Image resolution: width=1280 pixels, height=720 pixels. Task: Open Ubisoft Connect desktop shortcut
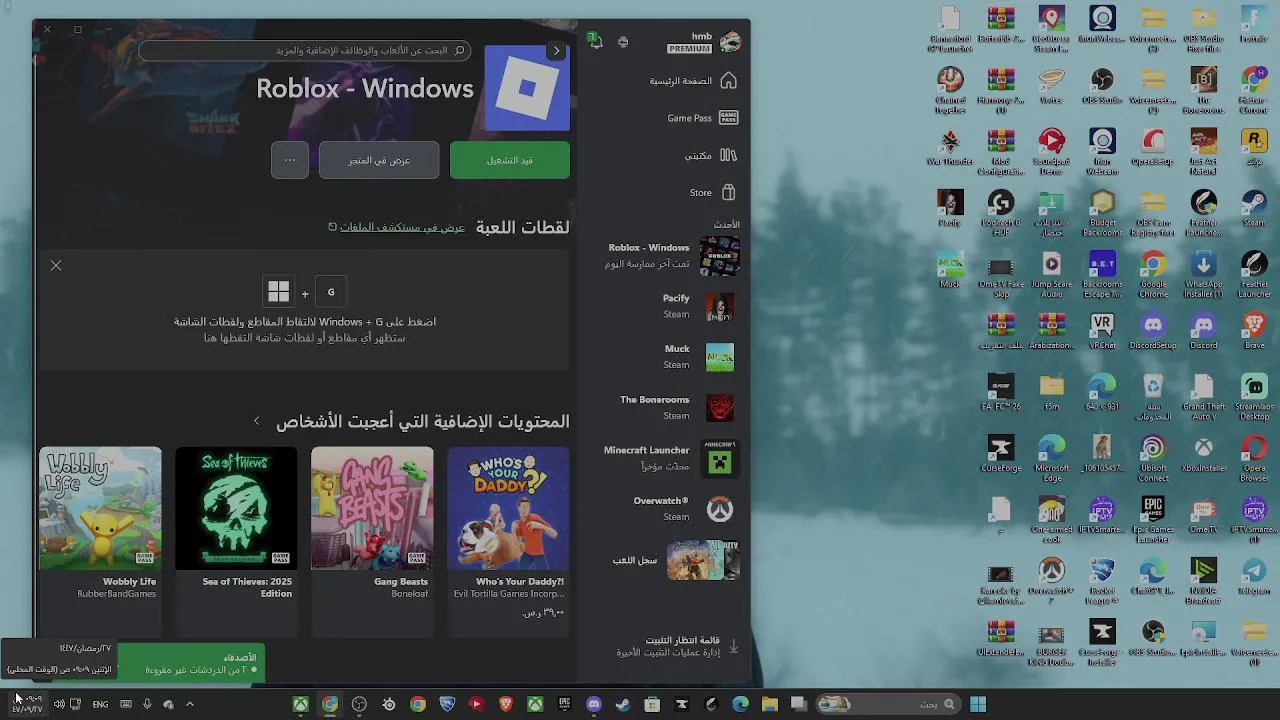(x=1153, y=458)
